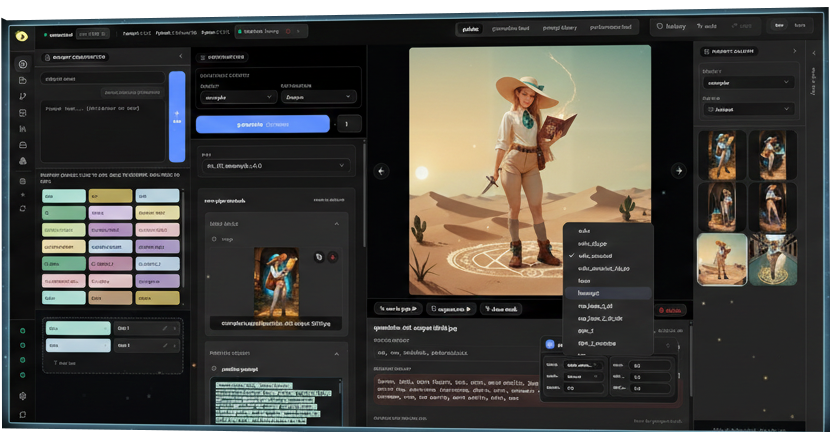Click the tall blue add button with plus
The width and height of the screenshot is (830, 432).
pos(177,116)
